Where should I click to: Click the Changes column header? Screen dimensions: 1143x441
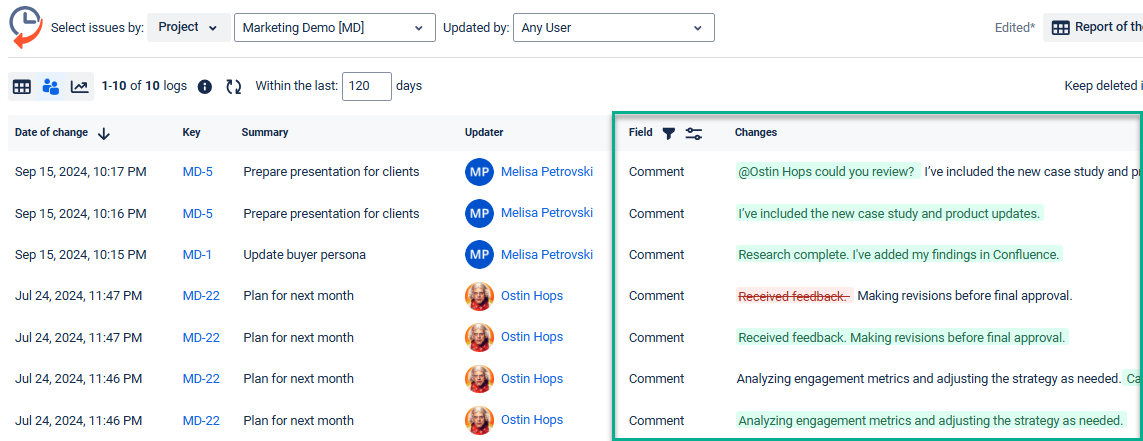[x=756, y=133]
